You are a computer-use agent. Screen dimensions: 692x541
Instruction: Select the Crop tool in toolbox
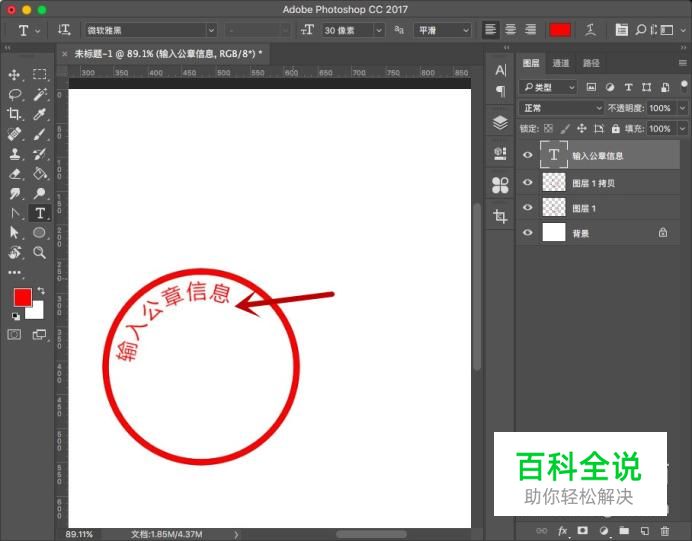pyautogui.click(x=14, y=114)
